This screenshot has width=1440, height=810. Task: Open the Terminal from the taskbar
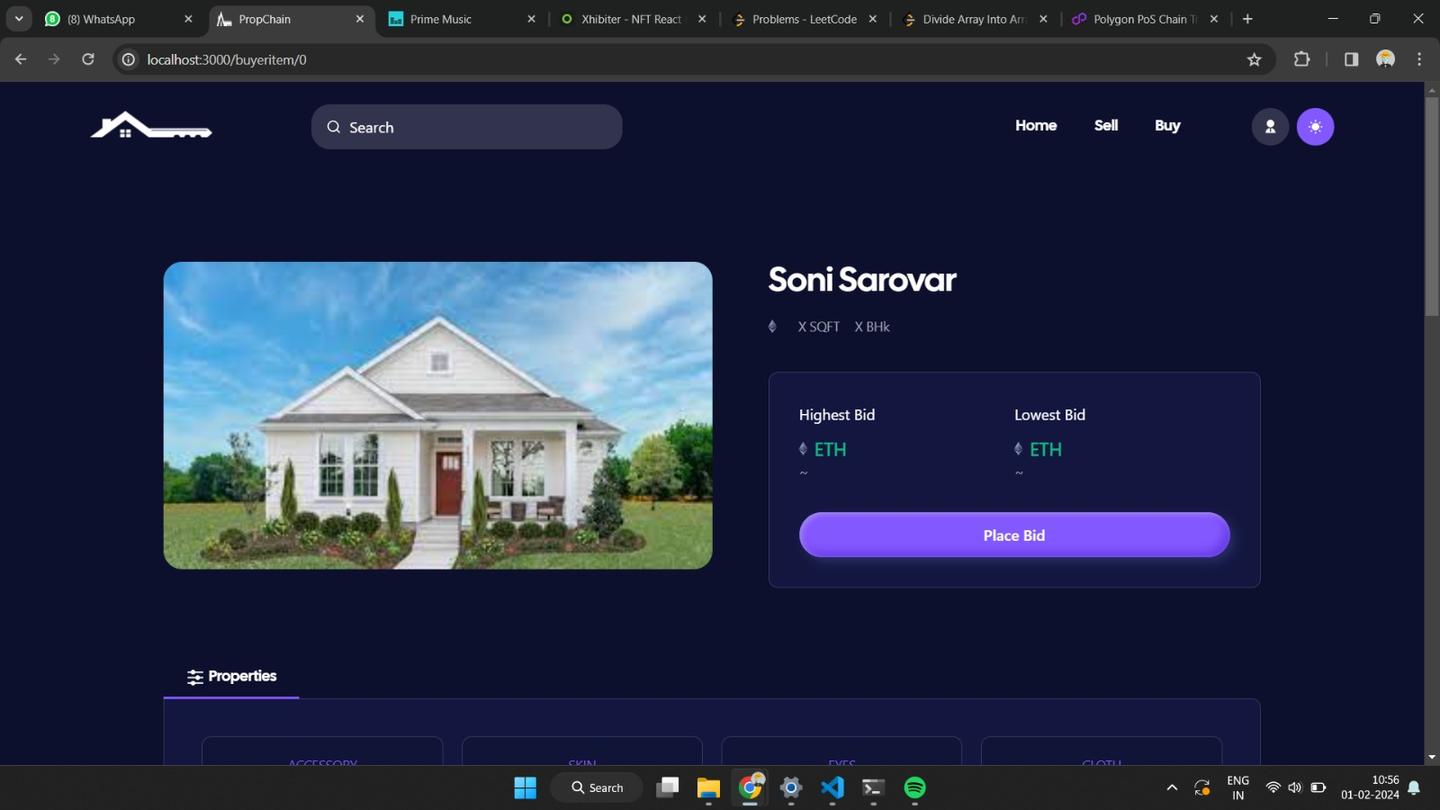click(873, 788)
